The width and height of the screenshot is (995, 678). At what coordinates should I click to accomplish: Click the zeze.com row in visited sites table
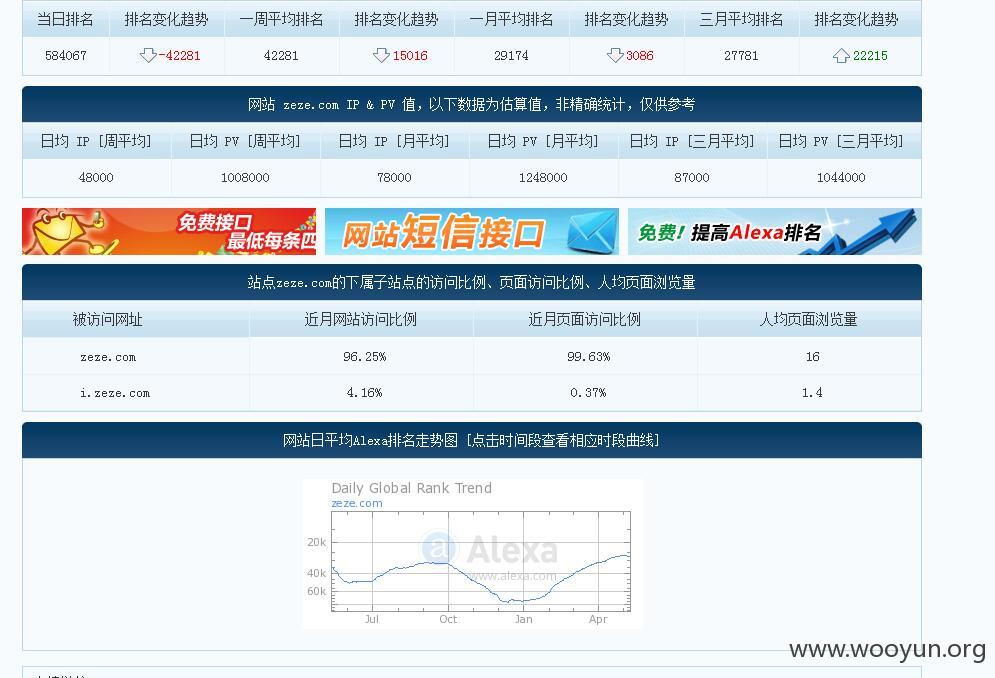(x=471, y=357)
